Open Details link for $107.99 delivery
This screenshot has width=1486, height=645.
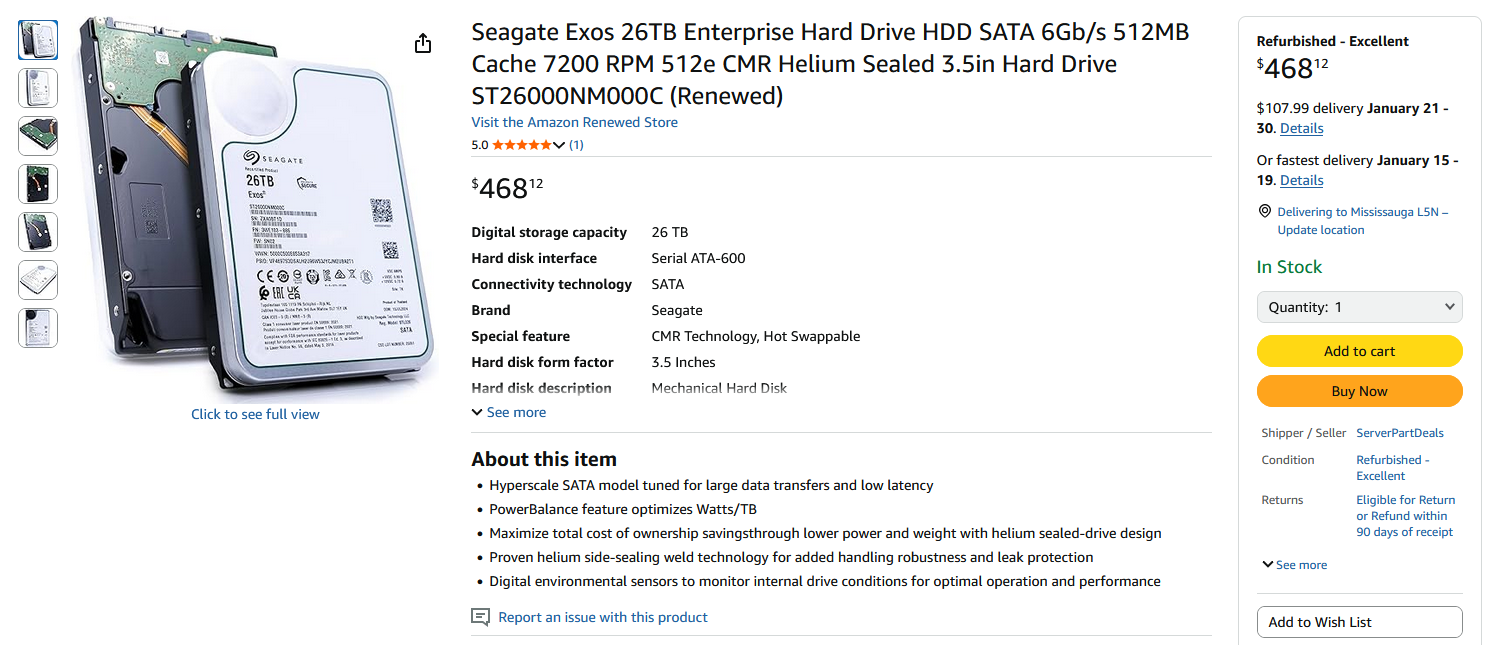coord(1301,128)
